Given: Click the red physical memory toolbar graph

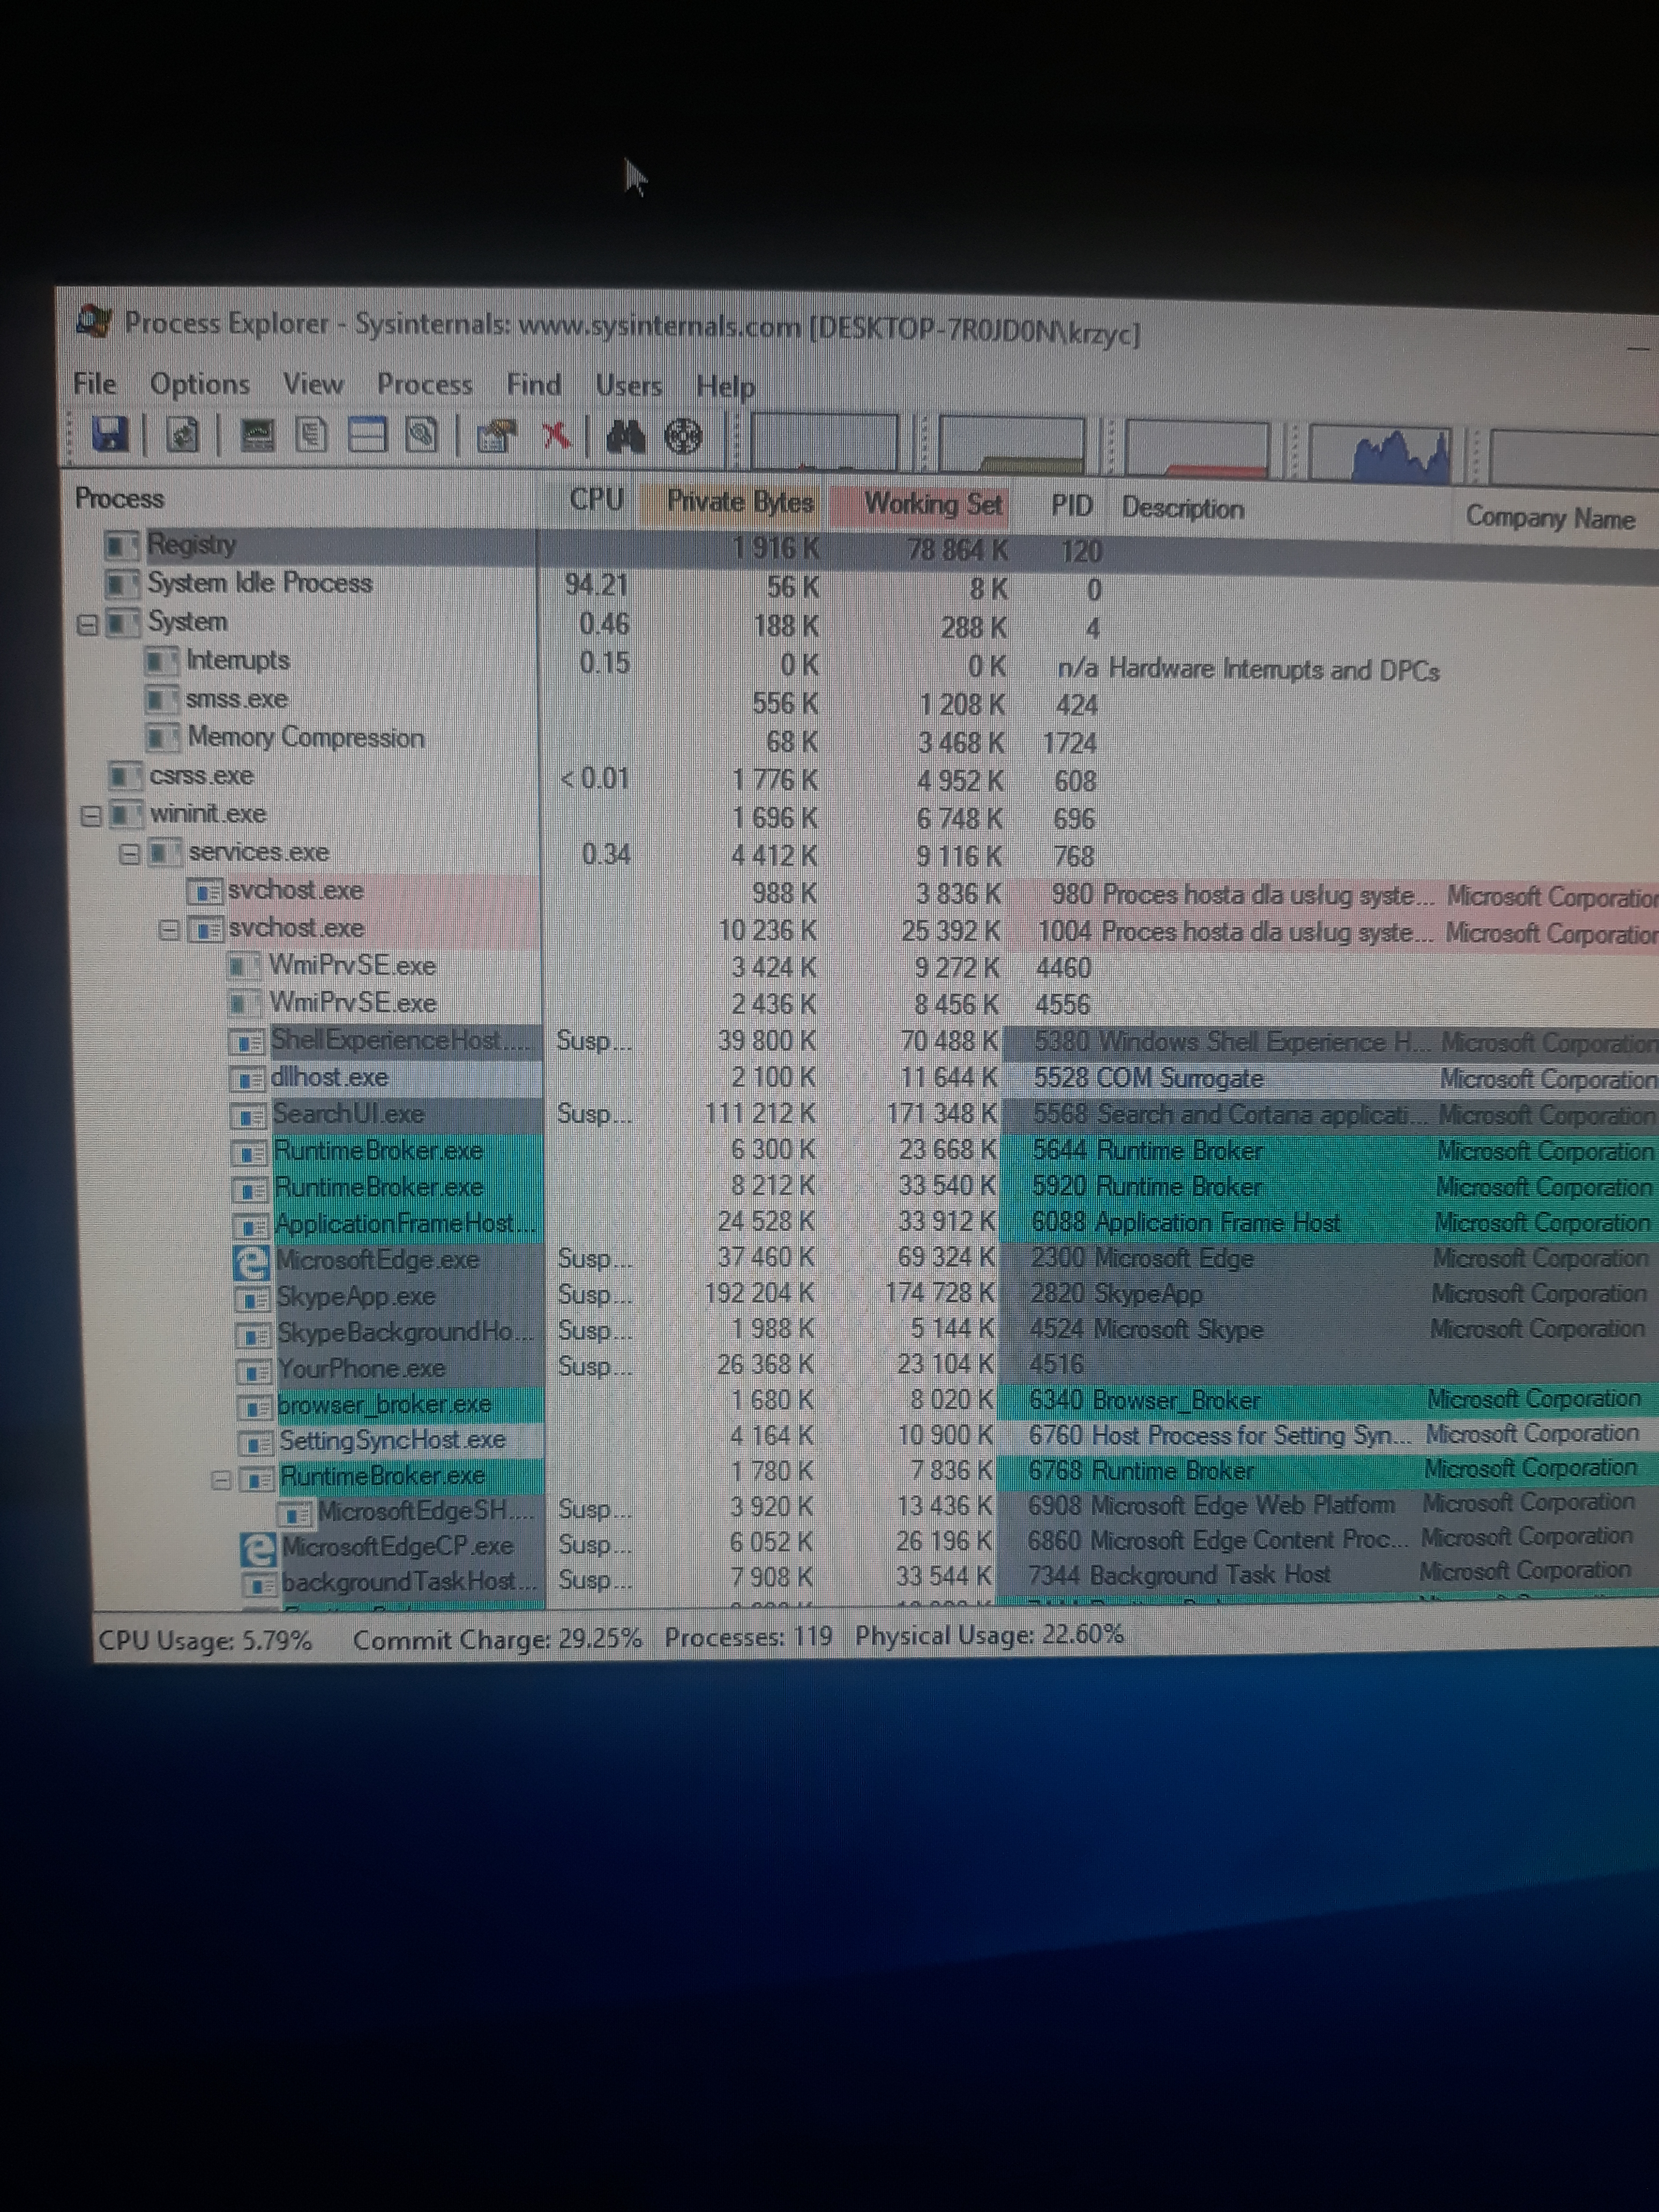Looking at the screenshot, I should [1197, 448].
